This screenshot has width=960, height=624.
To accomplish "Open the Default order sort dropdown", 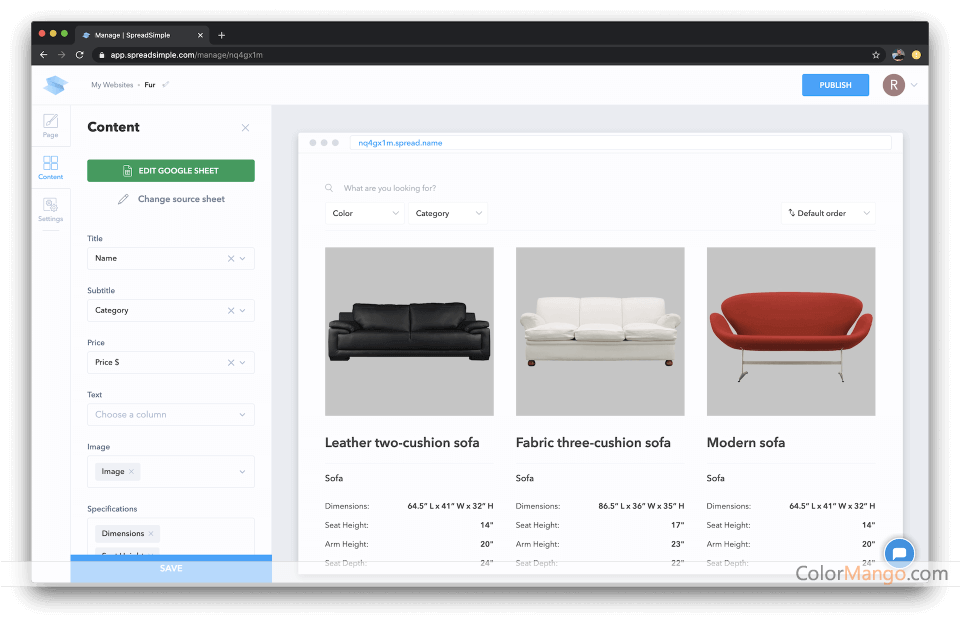I will tap(828, 213).
